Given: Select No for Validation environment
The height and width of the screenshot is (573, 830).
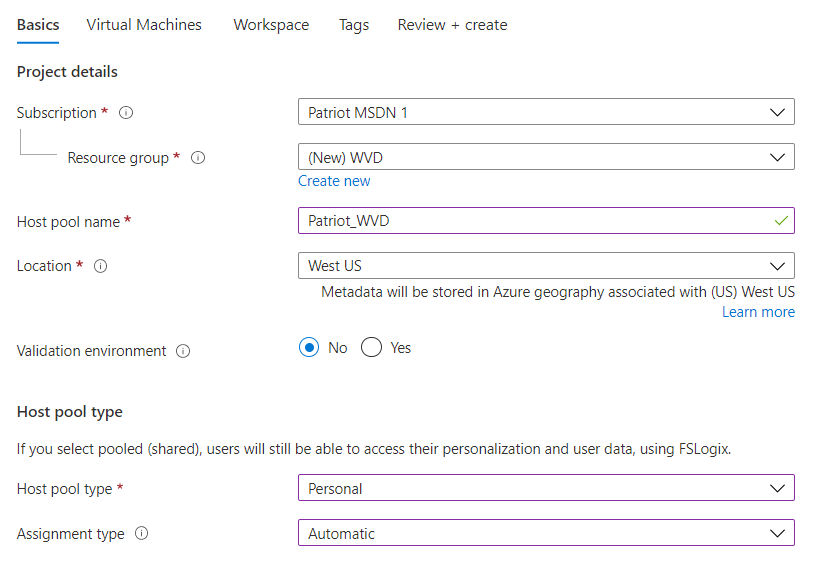Looking at the screenshot, I should click(310, 348).
